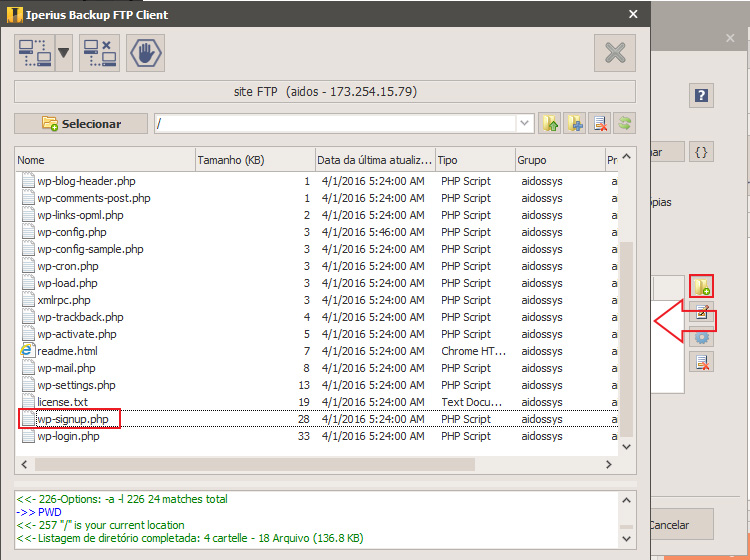Create new folder icon
The width and height of the screenshot is (750, 560).
pyautogui.click(x=574, y=123)
